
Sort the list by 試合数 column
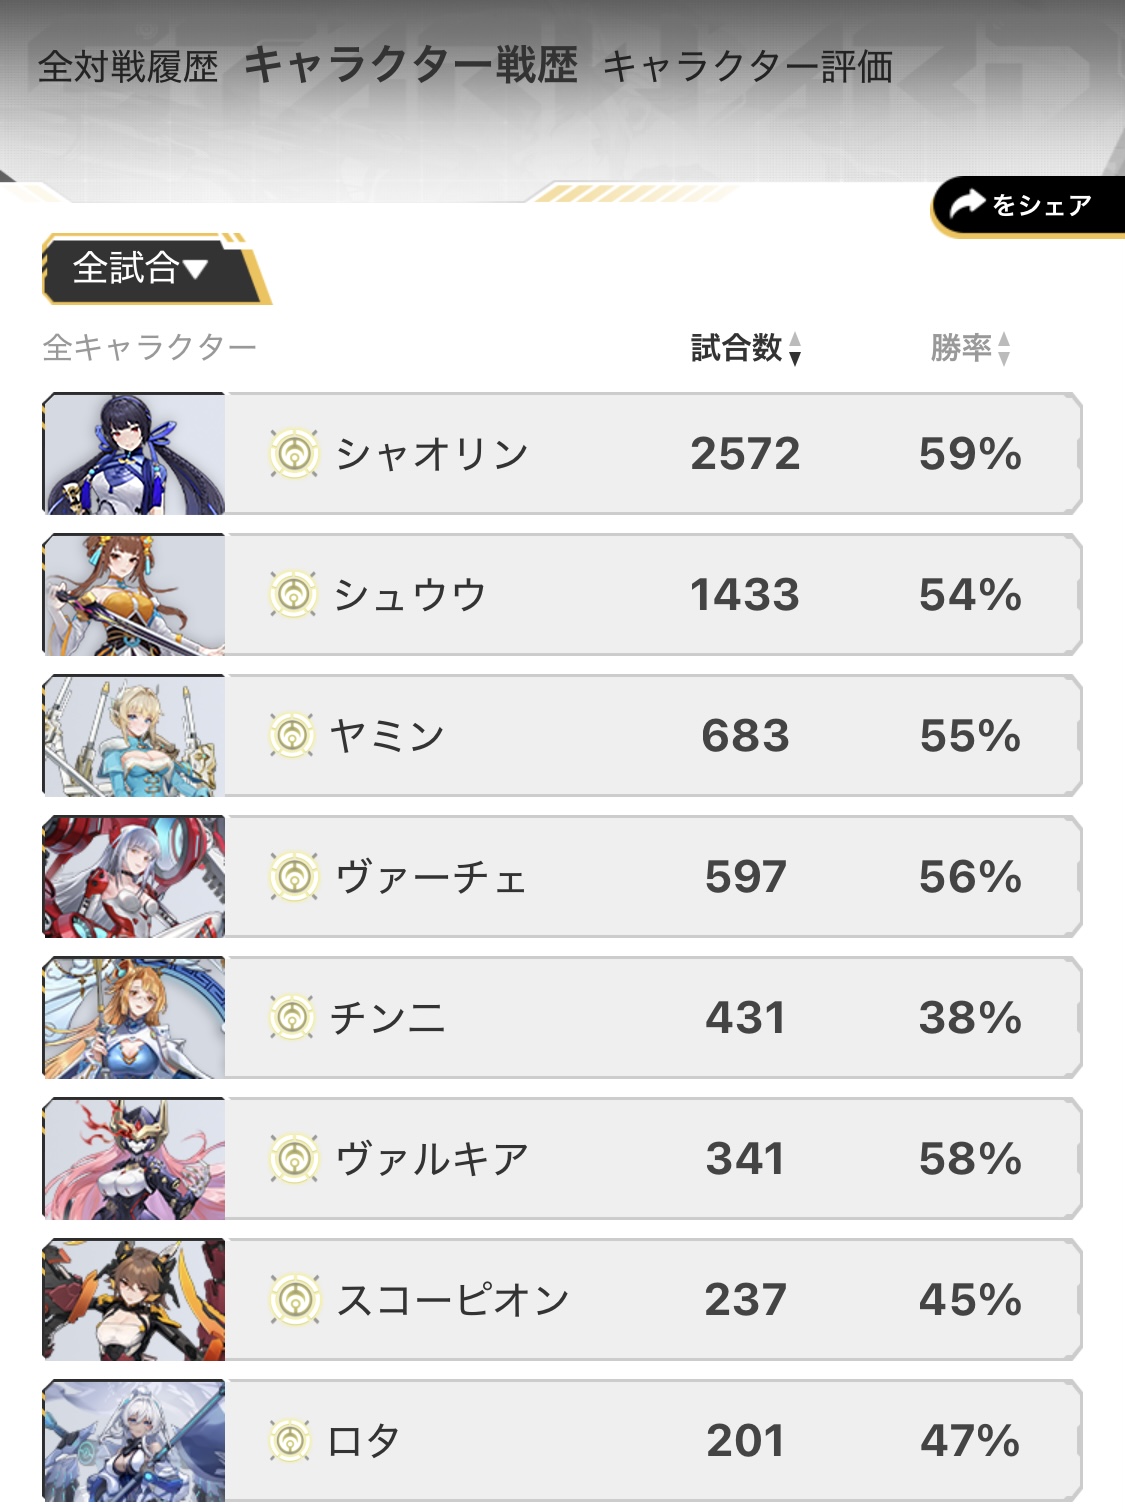coord(746,348)
